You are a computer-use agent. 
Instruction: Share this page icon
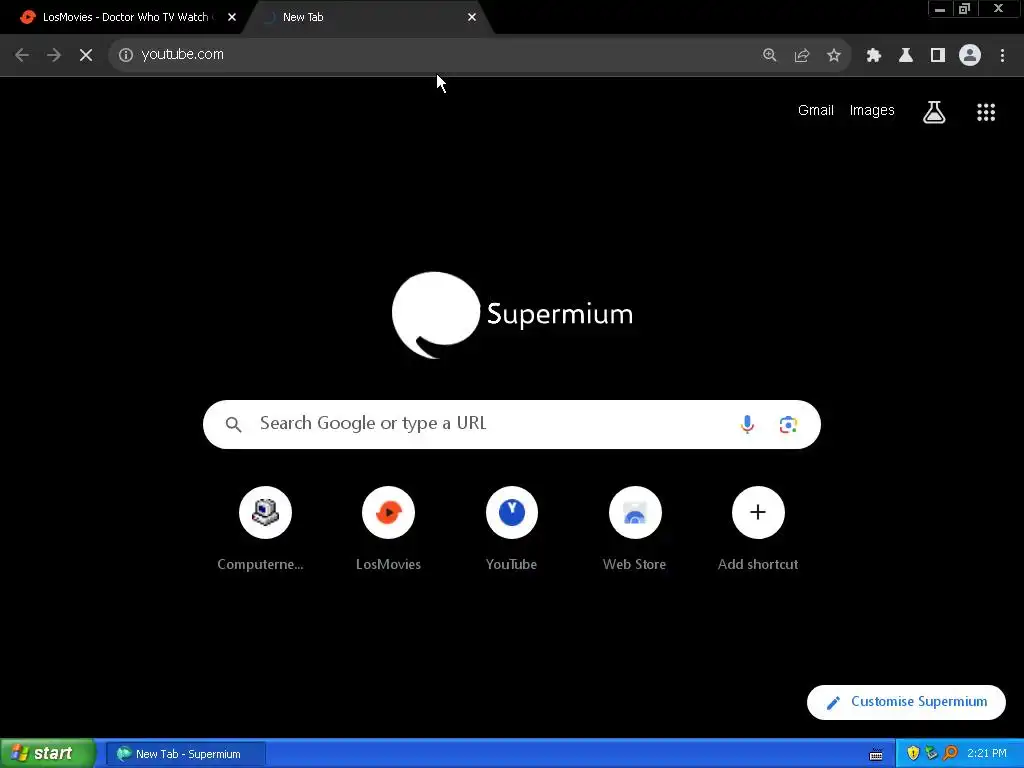[x=802, y=55]
